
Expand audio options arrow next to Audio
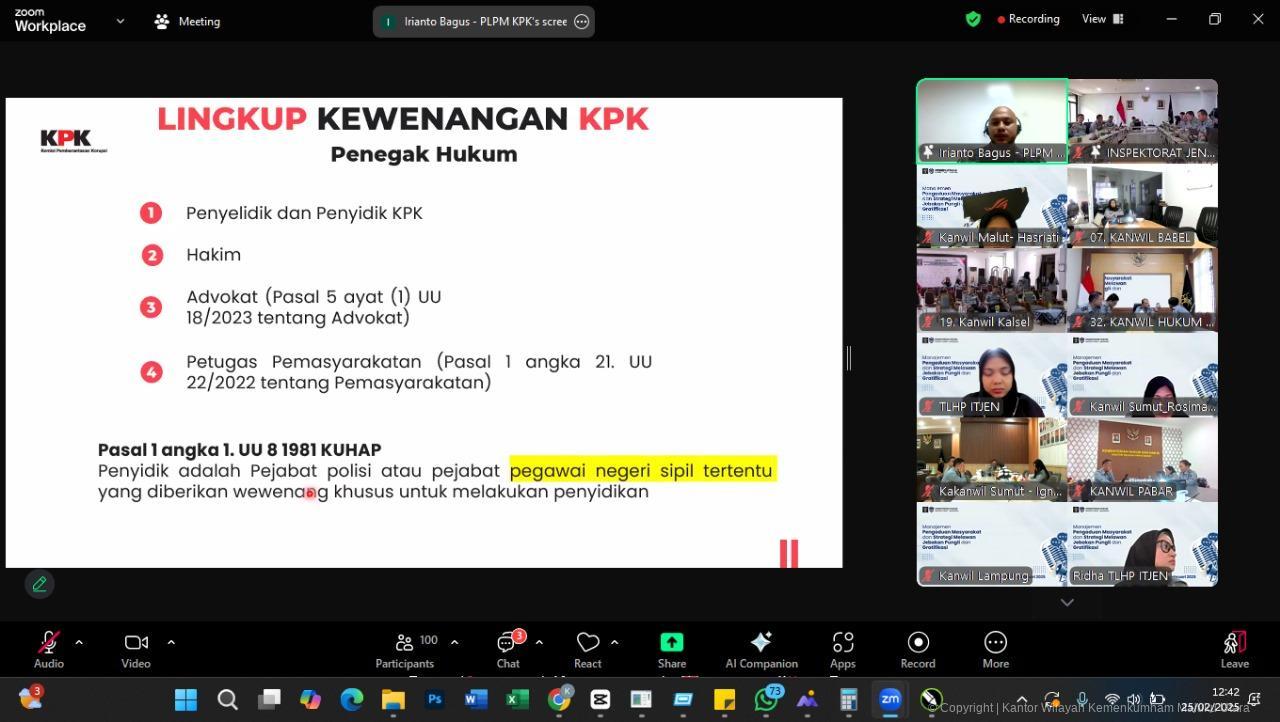[x=79, y=642]
